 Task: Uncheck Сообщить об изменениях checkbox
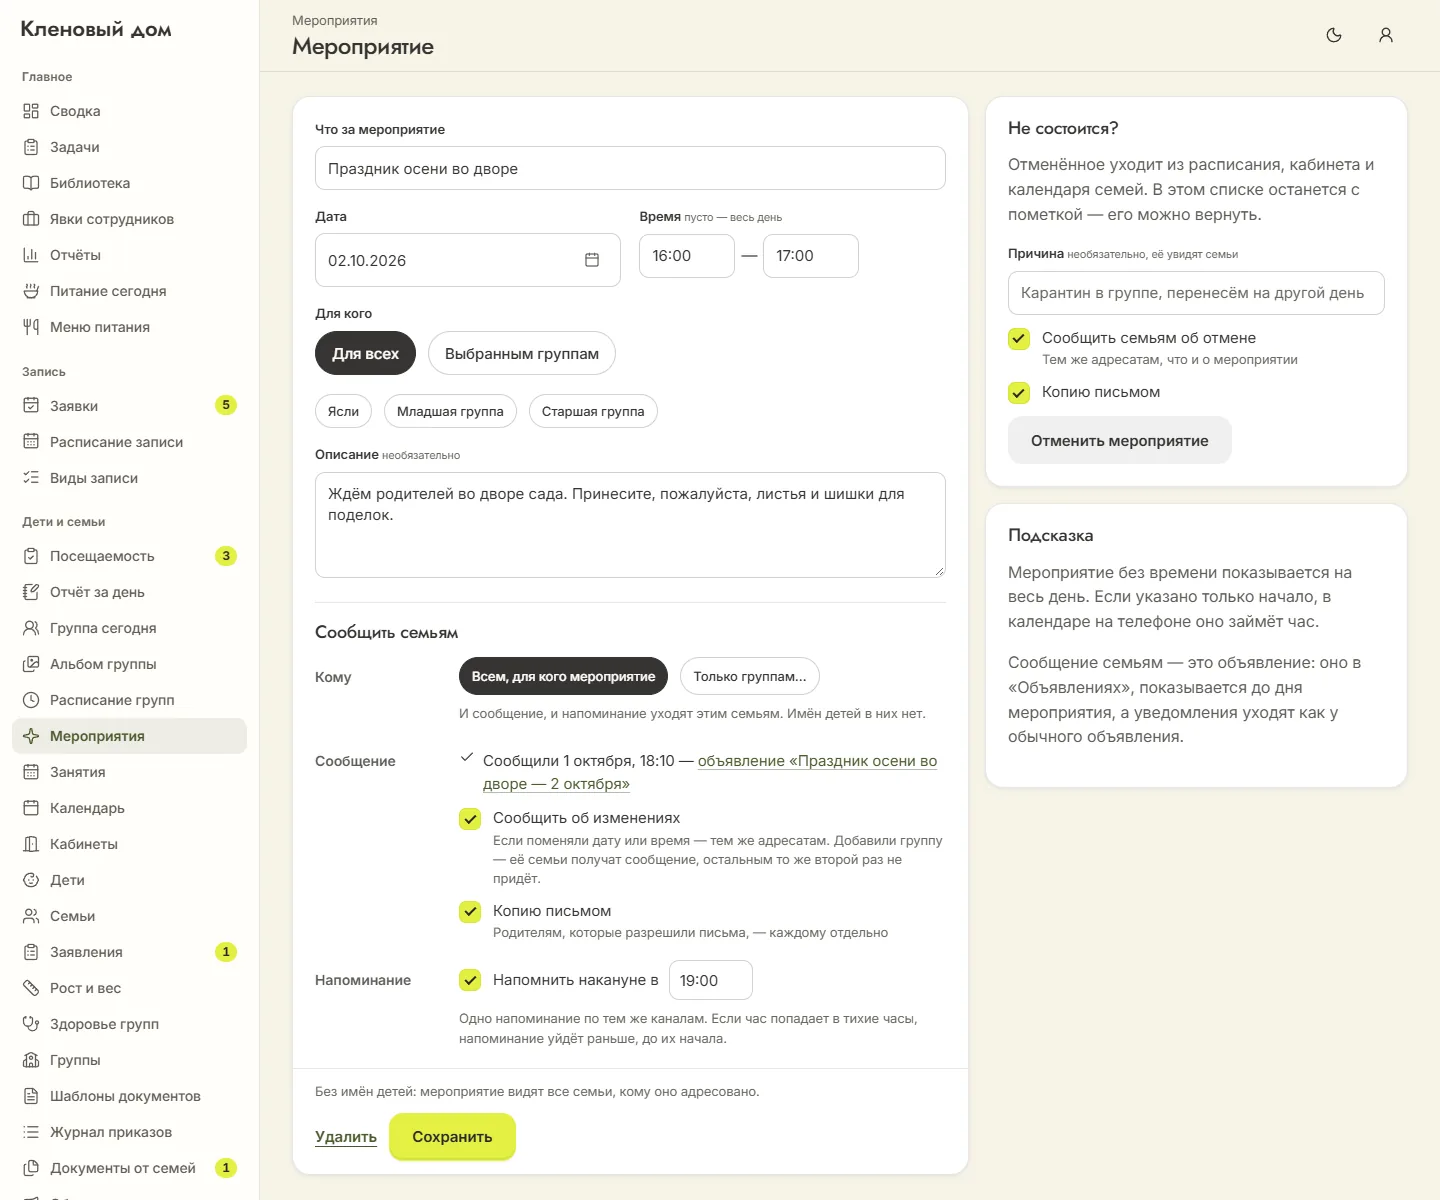pos(470,819)
